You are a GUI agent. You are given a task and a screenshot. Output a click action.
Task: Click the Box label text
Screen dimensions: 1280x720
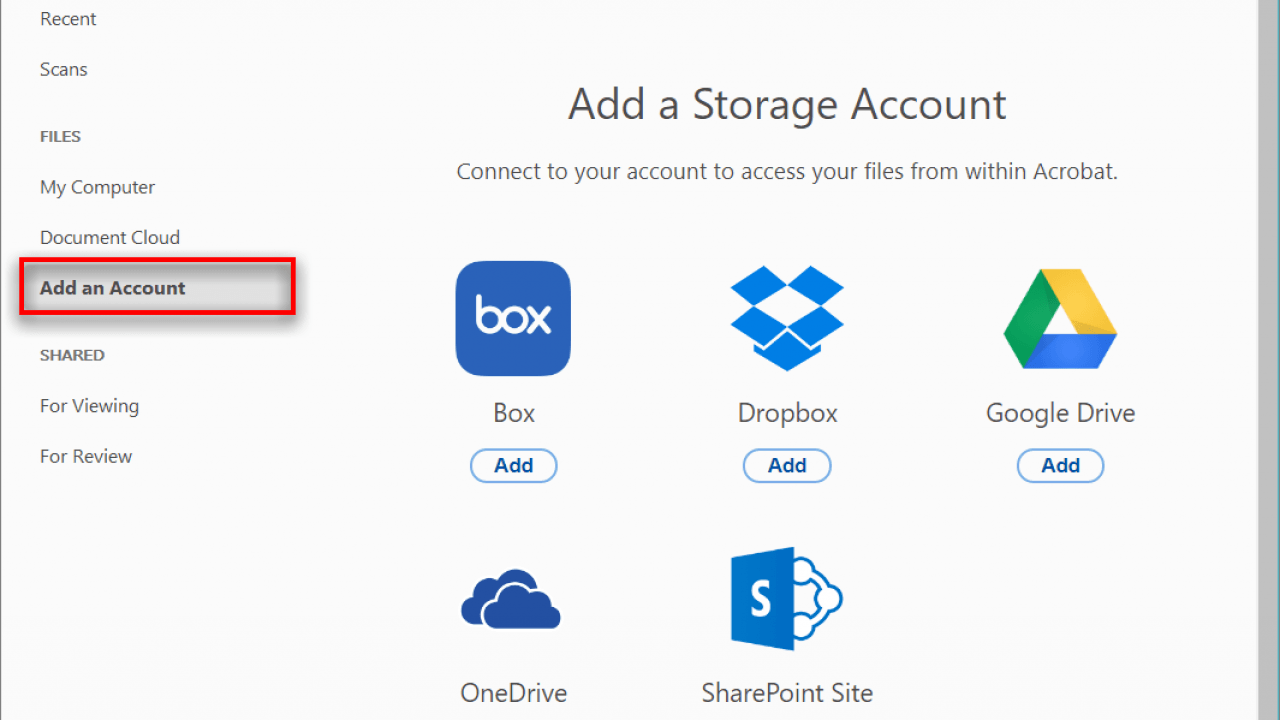[514, 413]
